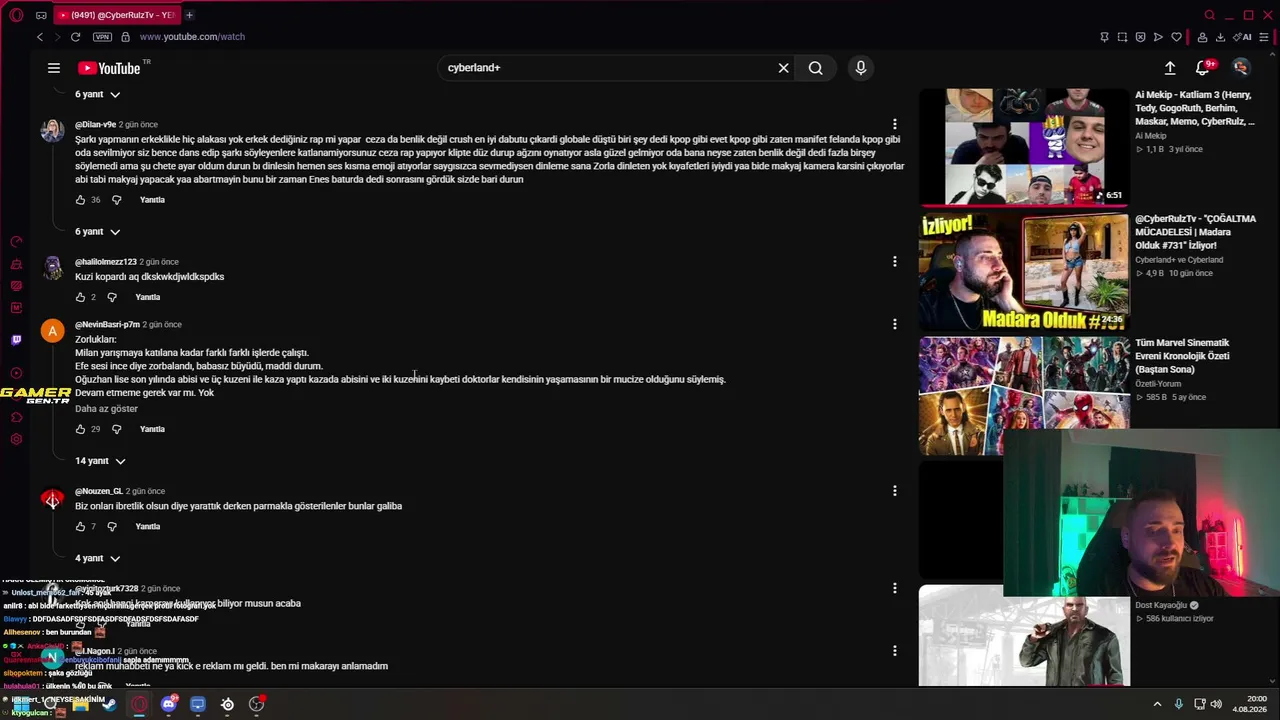
Task: Open the Opera flow send icon
Action: pos(1158,37)
